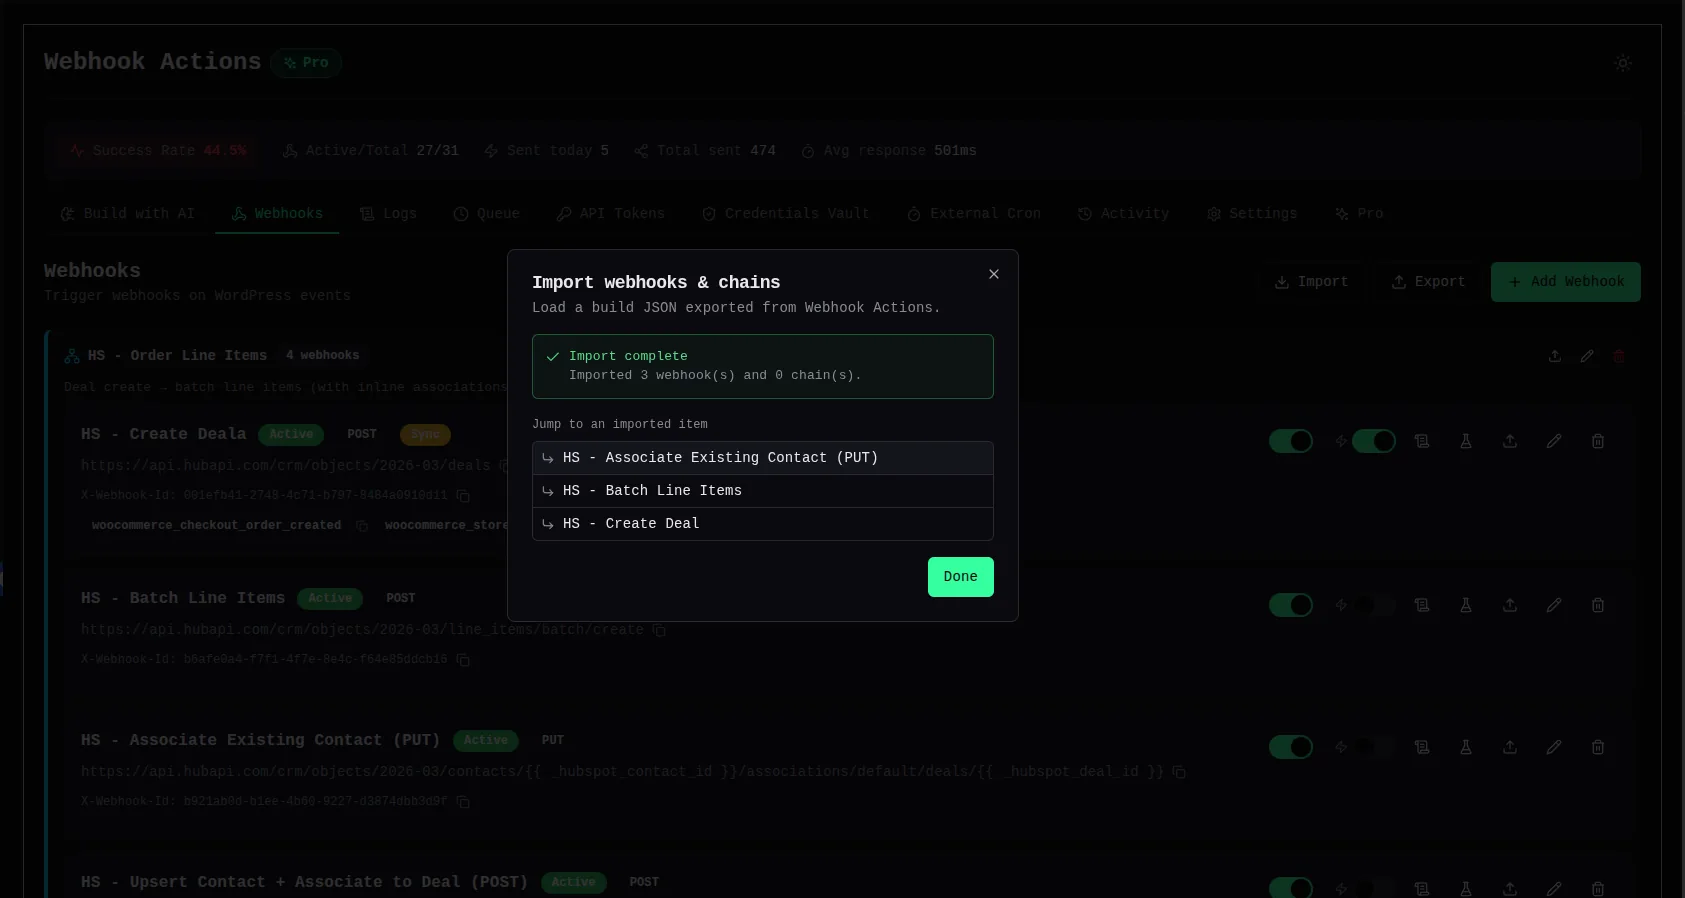
Task: Disable HS - Associate Existing Contact (PUT) webhook toggle
Action: pyautogui.click(x=1291, y=747)
